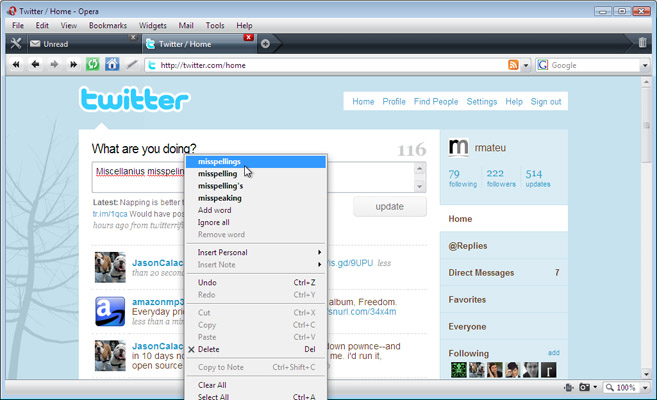Click the Rewind navigation button
Image resolution: width=657 pixels, height=400 pixels.
17,65
